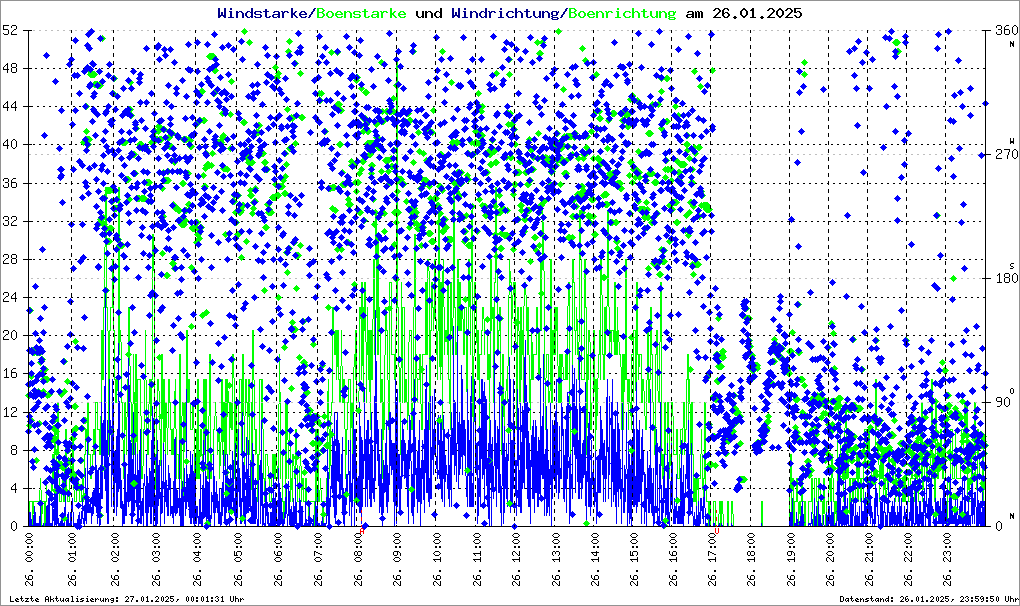Click the "Letzte Aktualisierung" footer timestamp

pyautogui.click(x=124, y=599)
